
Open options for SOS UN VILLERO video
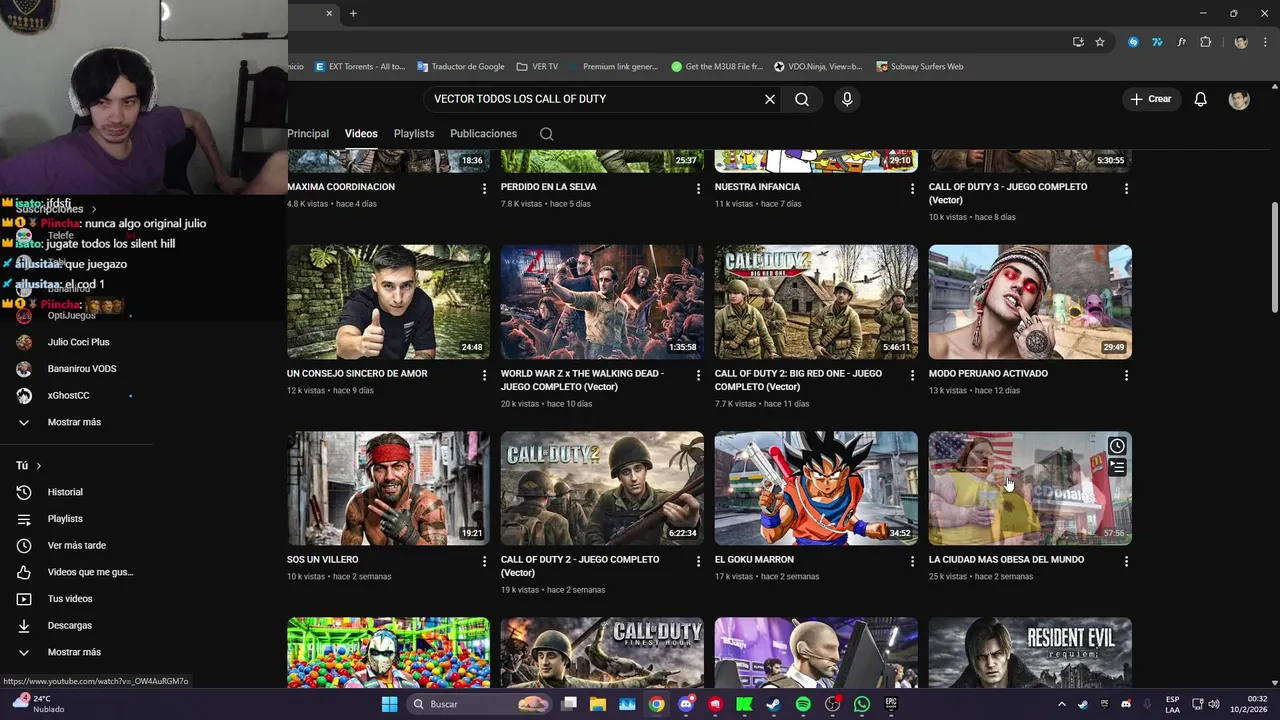(485, 561)
